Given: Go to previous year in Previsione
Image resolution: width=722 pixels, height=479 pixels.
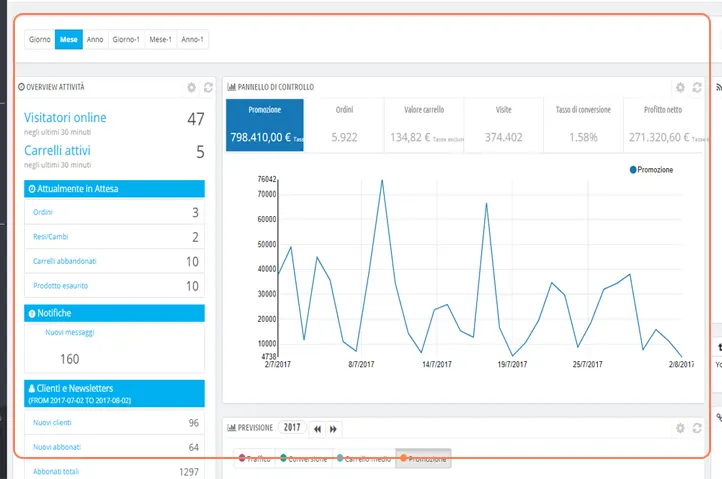Looking at the screenshot, I should pos(317,428).
